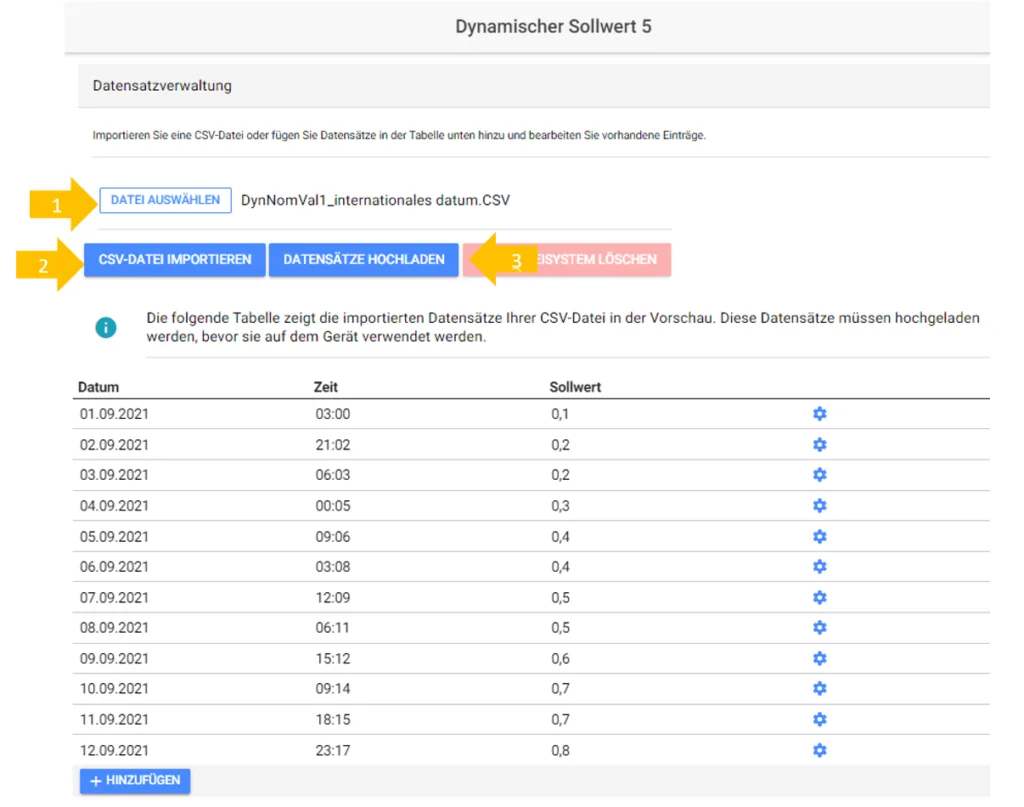
Task: Click the time value 09:06
Action: point(333,536)
